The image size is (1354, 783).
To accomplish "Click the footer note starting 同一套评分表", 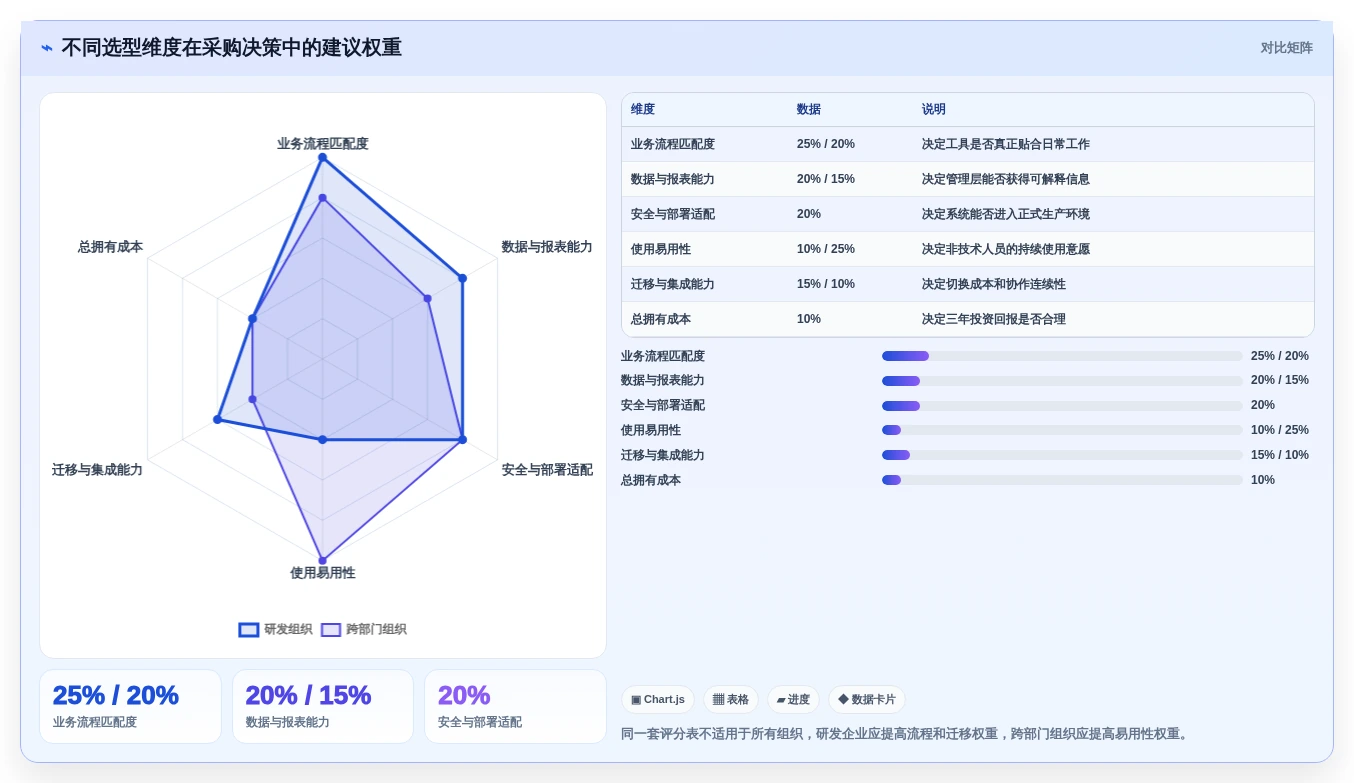I will pyautogui.click(x=907, y=734).
